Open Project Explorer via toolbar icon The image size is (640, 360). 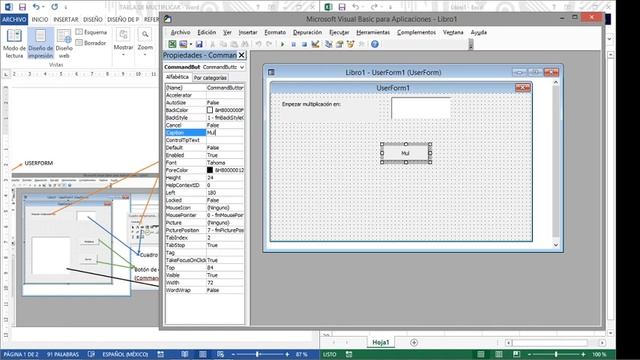(x=329, y=44)
